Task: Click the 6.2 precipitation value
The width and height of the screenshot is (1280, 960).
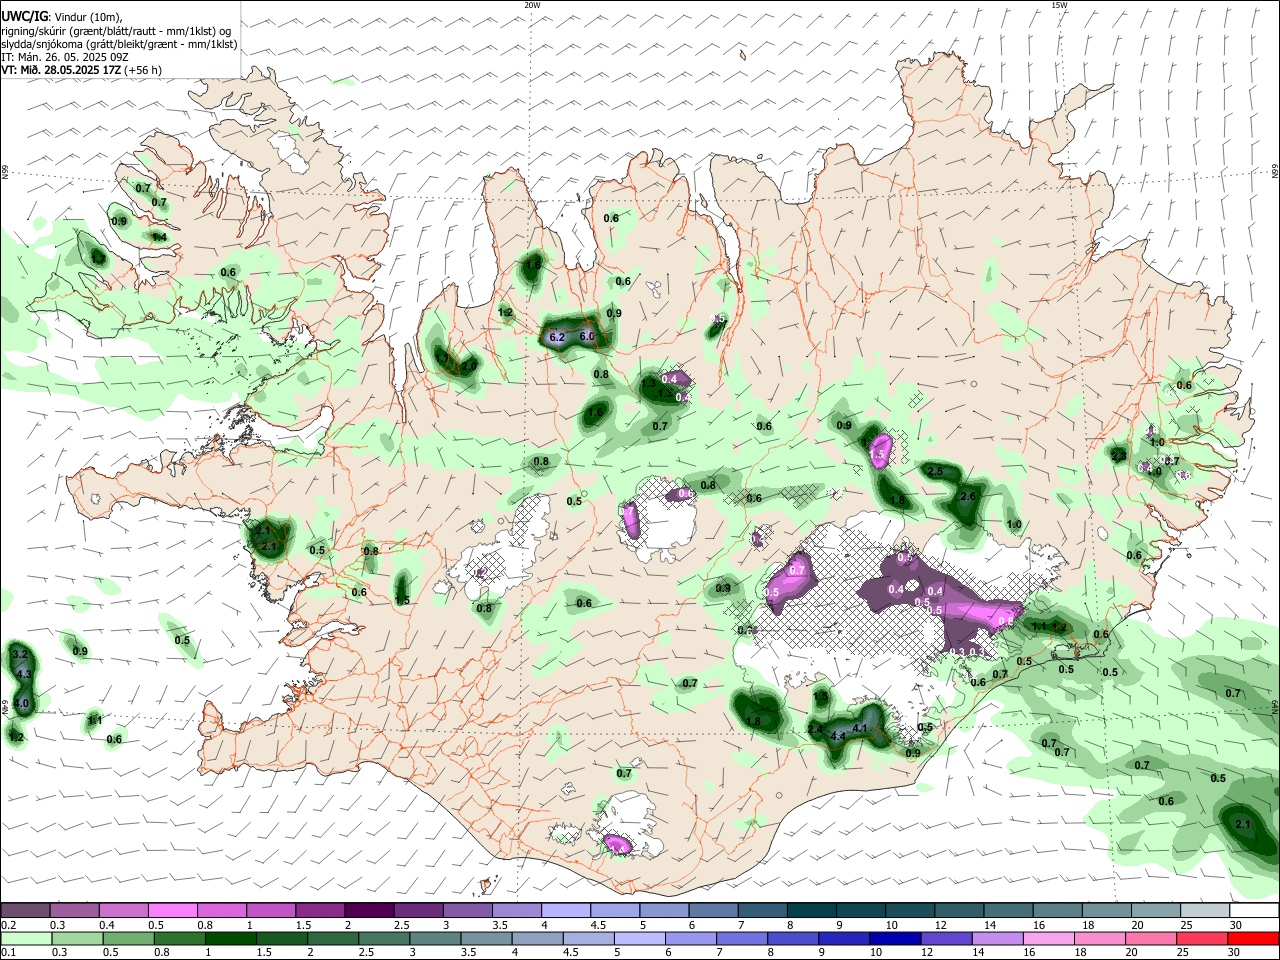Action: 558,338
